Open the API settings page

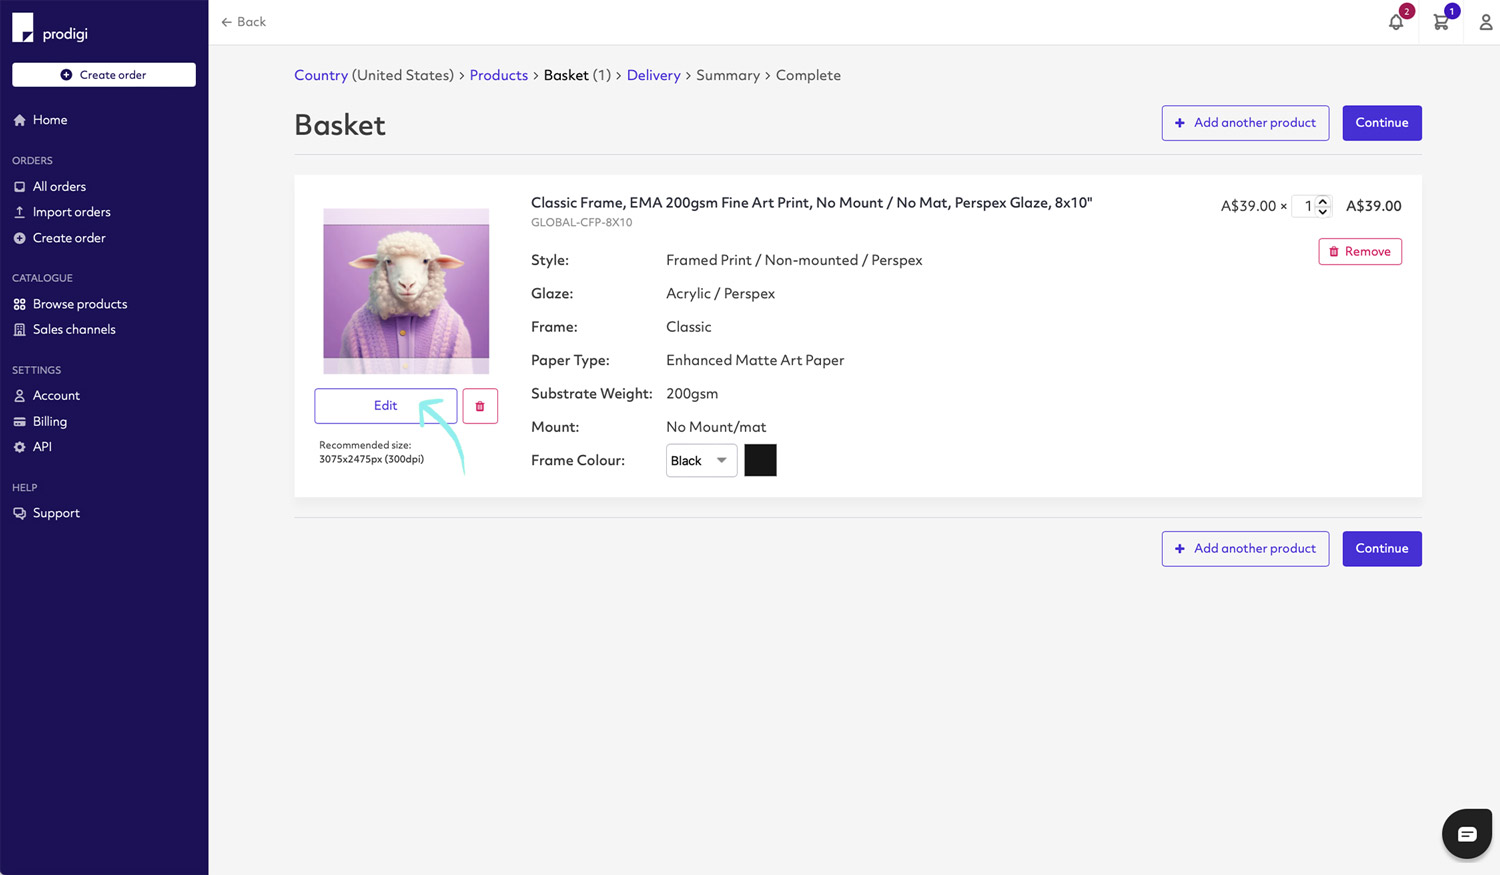click(42, 447)
